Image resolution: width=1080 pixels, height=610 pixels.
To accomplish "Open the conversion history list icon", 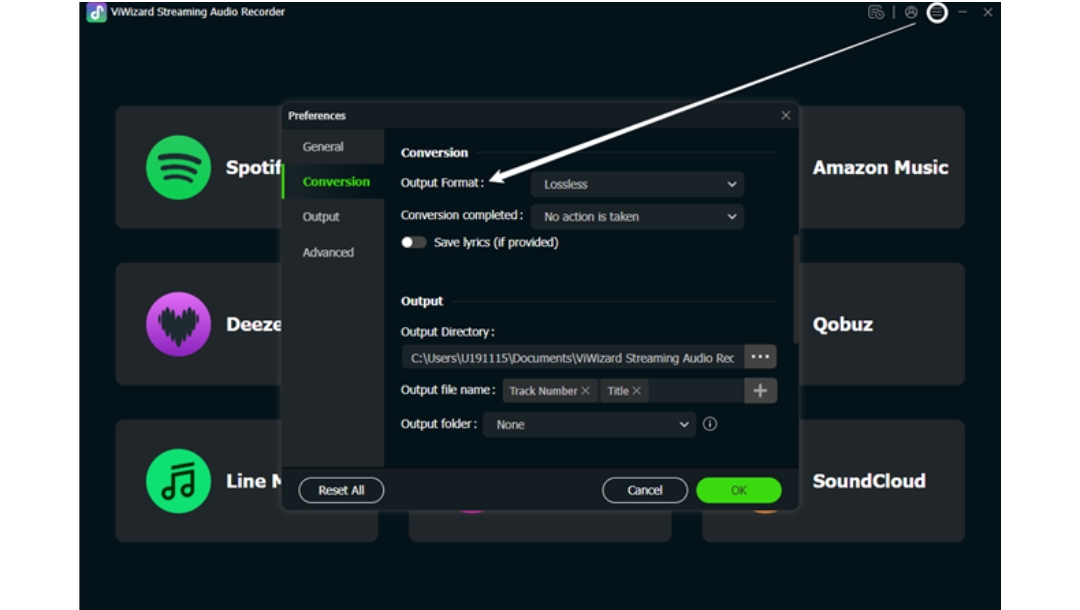I will tap(876, 13).
